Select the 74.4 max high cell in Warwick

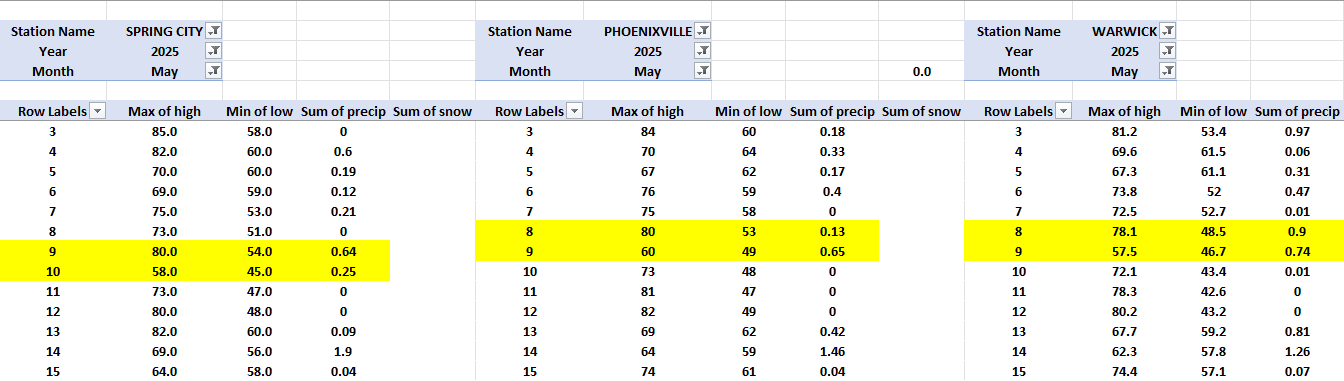1125,371
